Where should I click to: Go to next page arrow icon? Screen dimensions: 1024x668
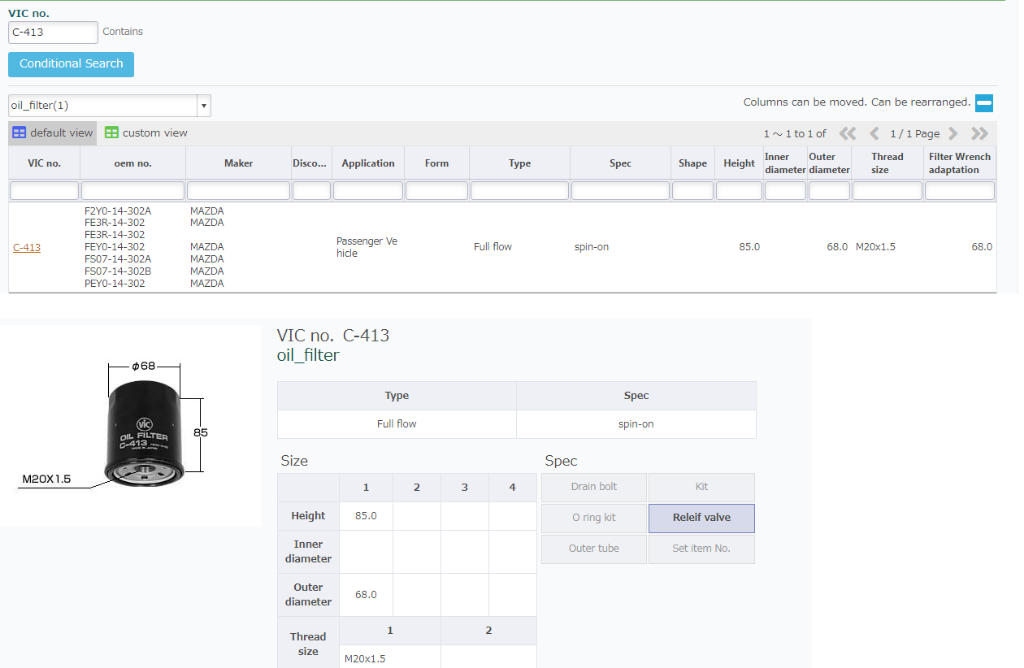953,134
